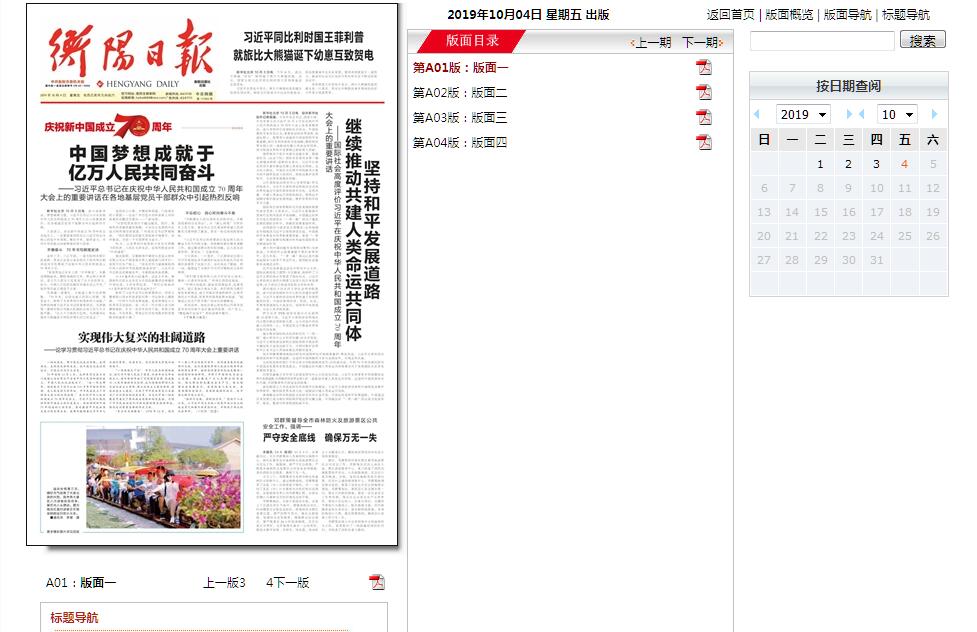Click the 按日期查阅 calendar header
This screenshot has width=977, height=632.
pyautogui.click(x=849, y=86)
